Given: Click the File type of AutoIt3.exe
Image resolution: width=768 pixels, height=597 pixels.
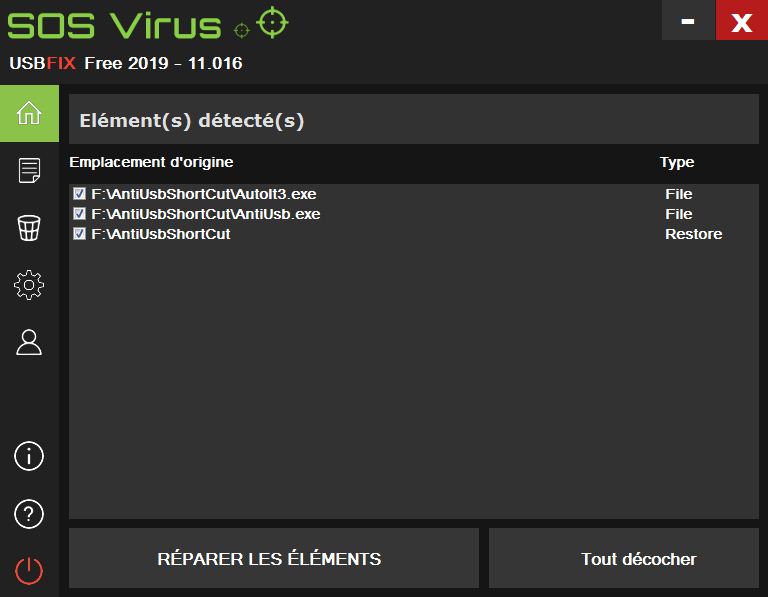Looking at the screenshot, I should pos(678,194).
